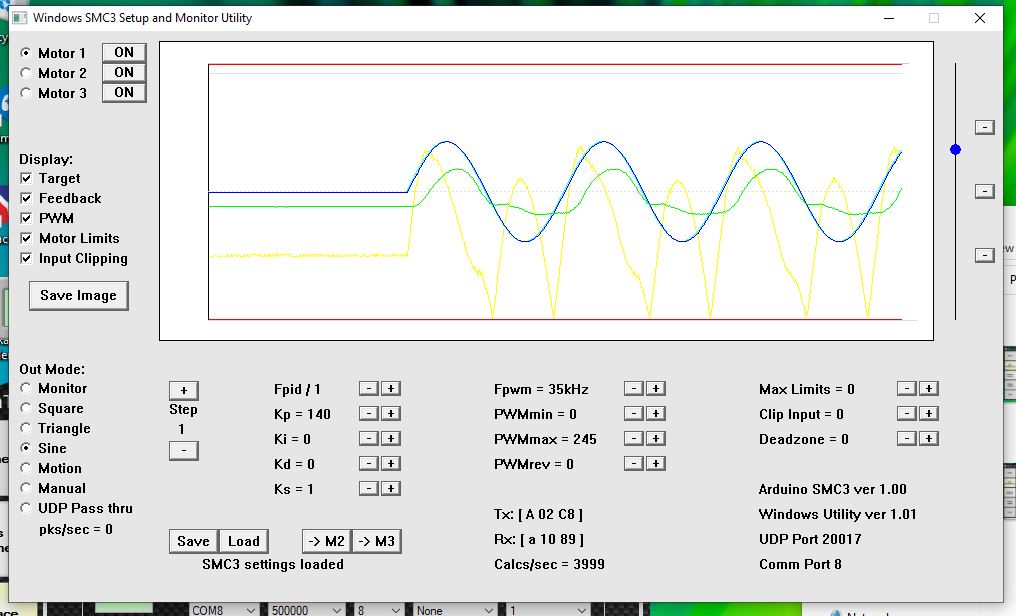Viewport: 1016px width, 616px height.
Task: Click the Save Image button
Action: click(x=78, y=295)
